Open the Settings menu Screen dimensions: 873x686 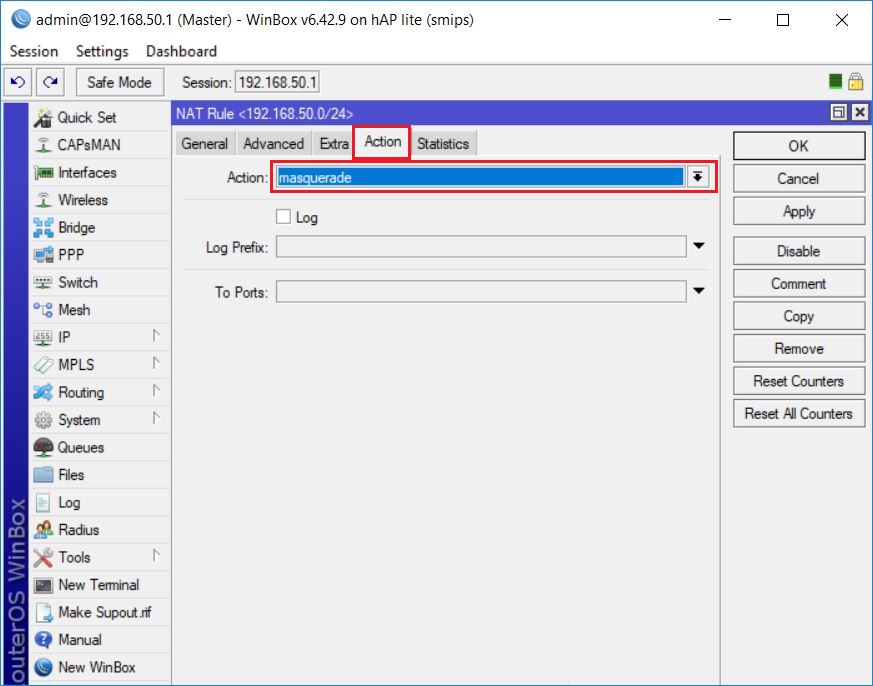[102, 51]
